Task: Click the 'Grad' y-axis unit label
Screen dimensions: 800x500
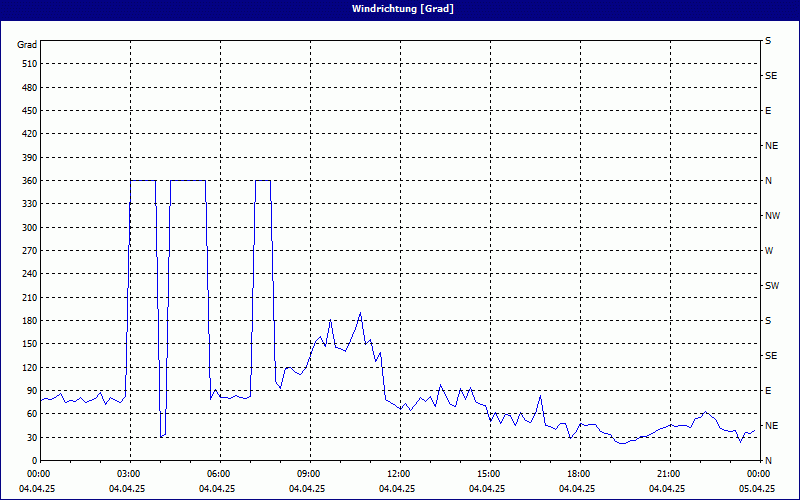Action: coord(27,45)
